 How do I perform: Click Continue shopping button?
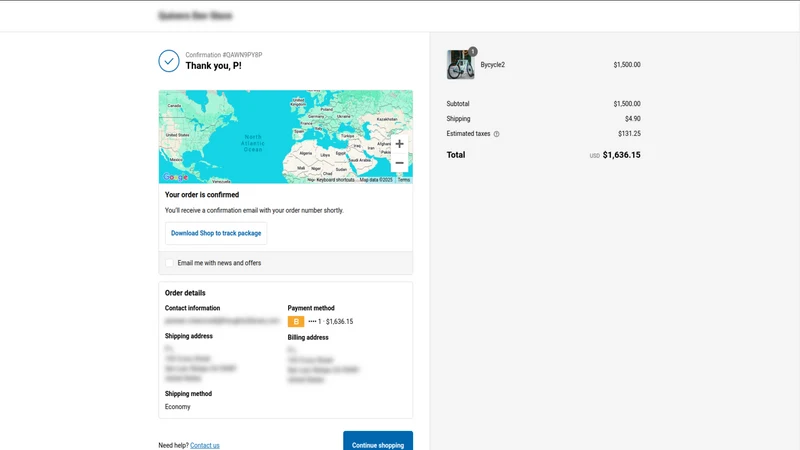point(378,443)
